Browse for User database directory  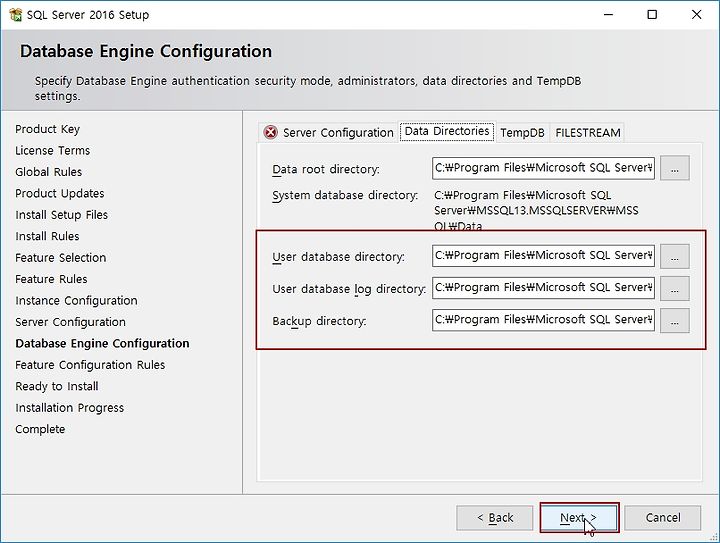click(675, 256)
